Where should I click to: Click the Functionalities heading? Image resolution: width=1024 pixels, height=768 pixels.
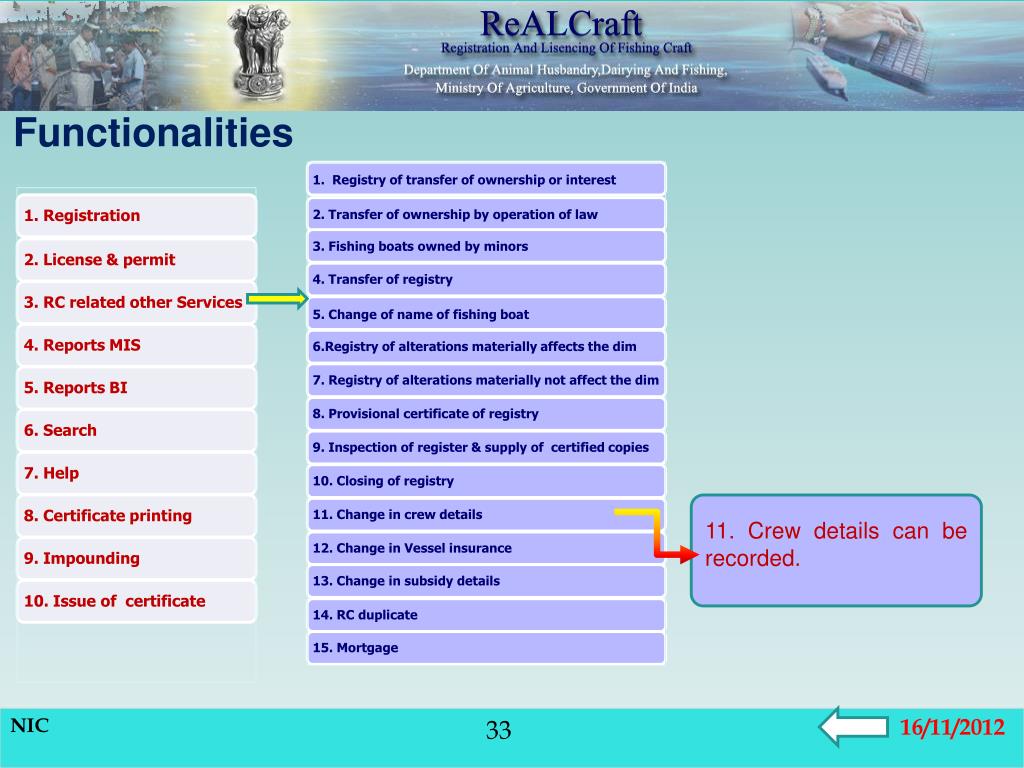153,133
